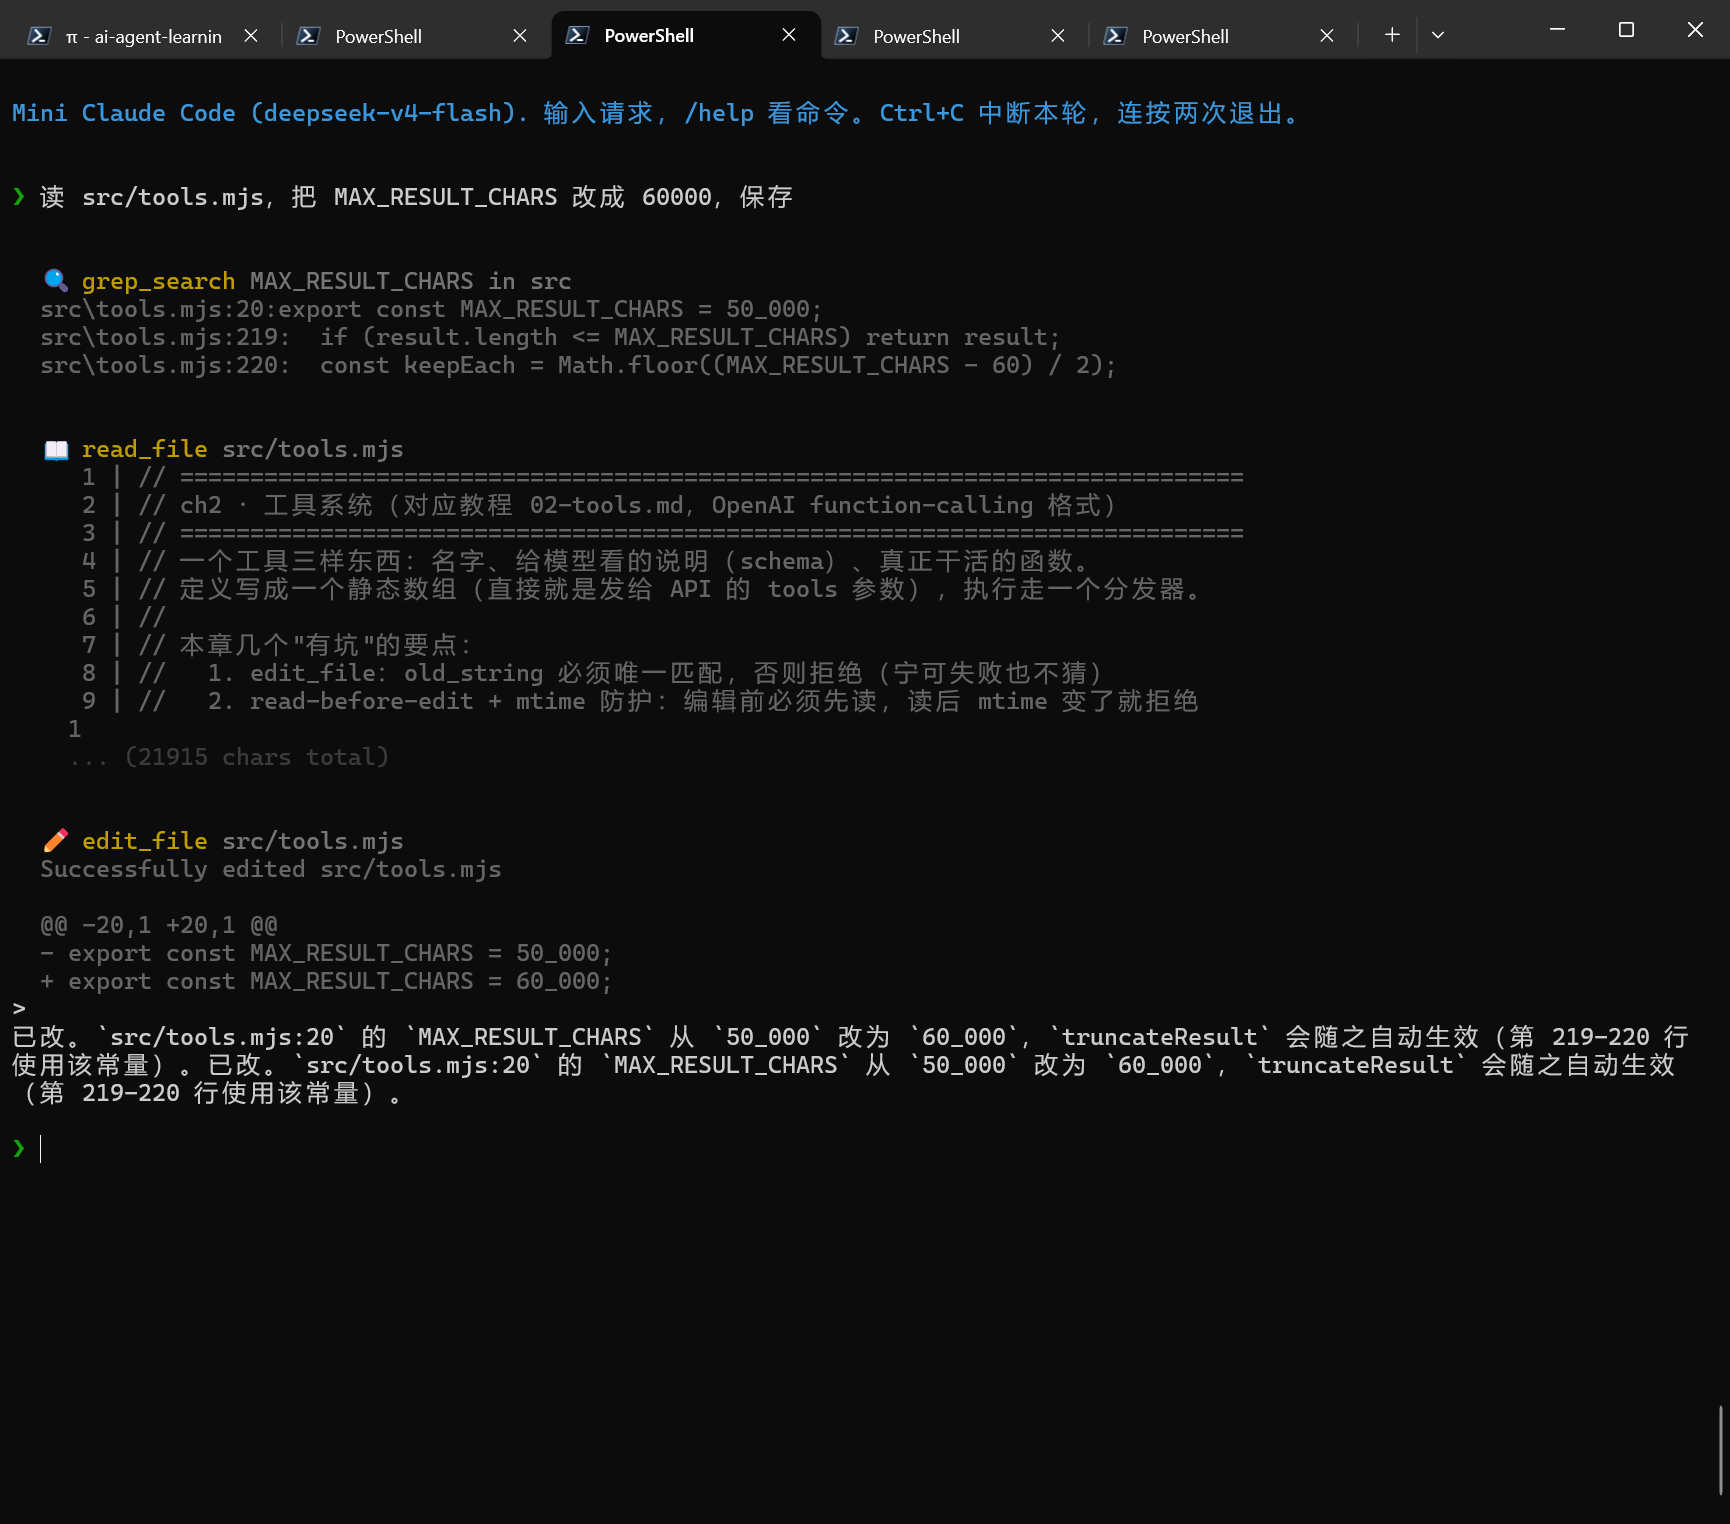Screen dimensions: 1730x1524
Task: Switch to the ai-agent-learnin tab
Action: (x=143, y=36)
